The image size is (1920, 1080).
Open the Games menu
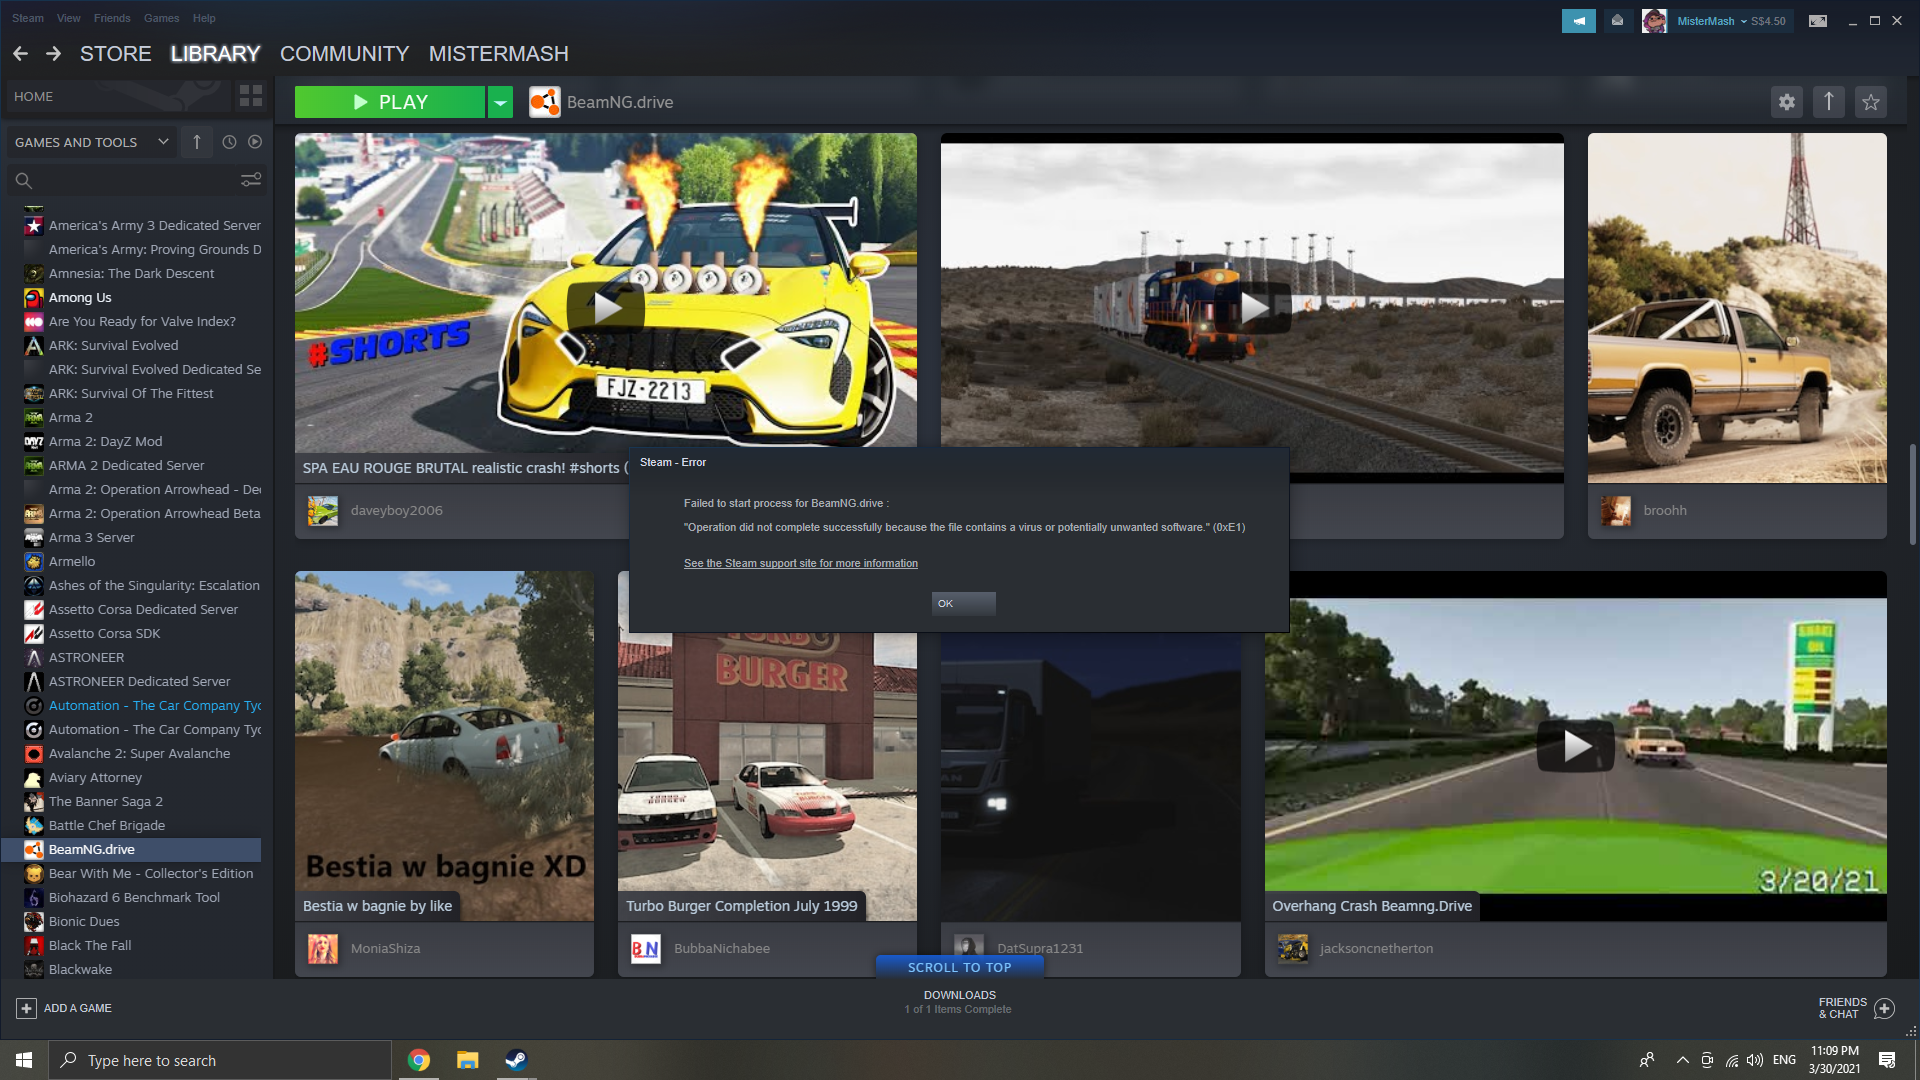[x=161, y=18]
